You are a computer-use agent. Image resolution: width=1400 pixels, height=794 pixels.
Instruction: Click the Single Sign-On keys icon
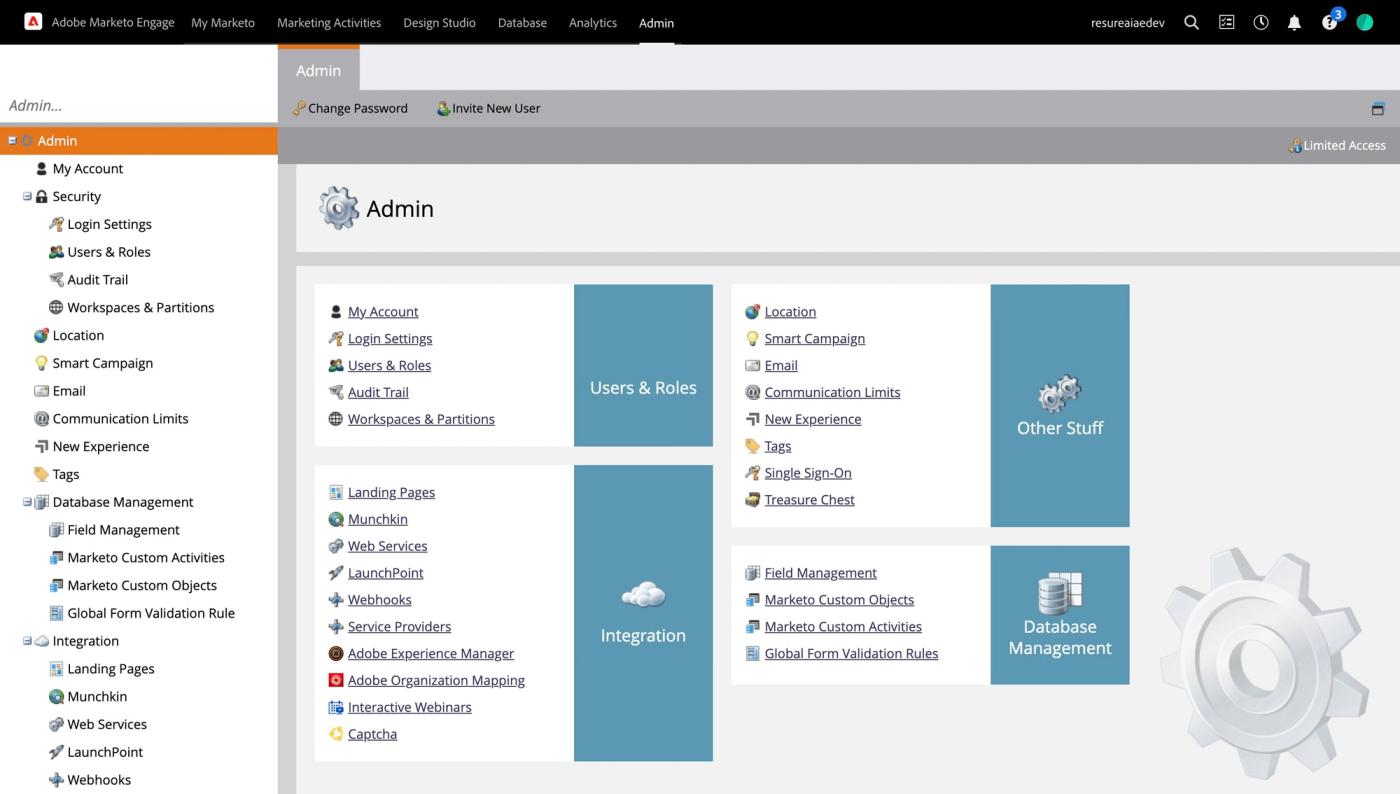[x=753, y=472]
